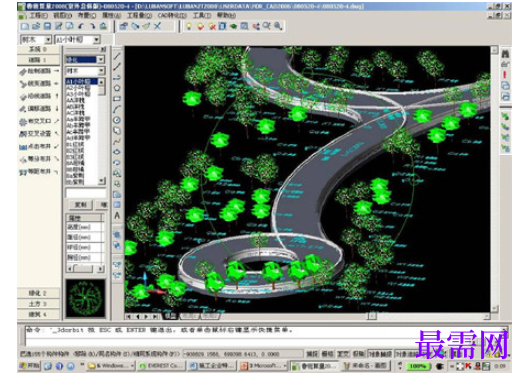Expand the 建筑 4 section
This screenshot has height=376, width=527.
[x=38, y=315]
